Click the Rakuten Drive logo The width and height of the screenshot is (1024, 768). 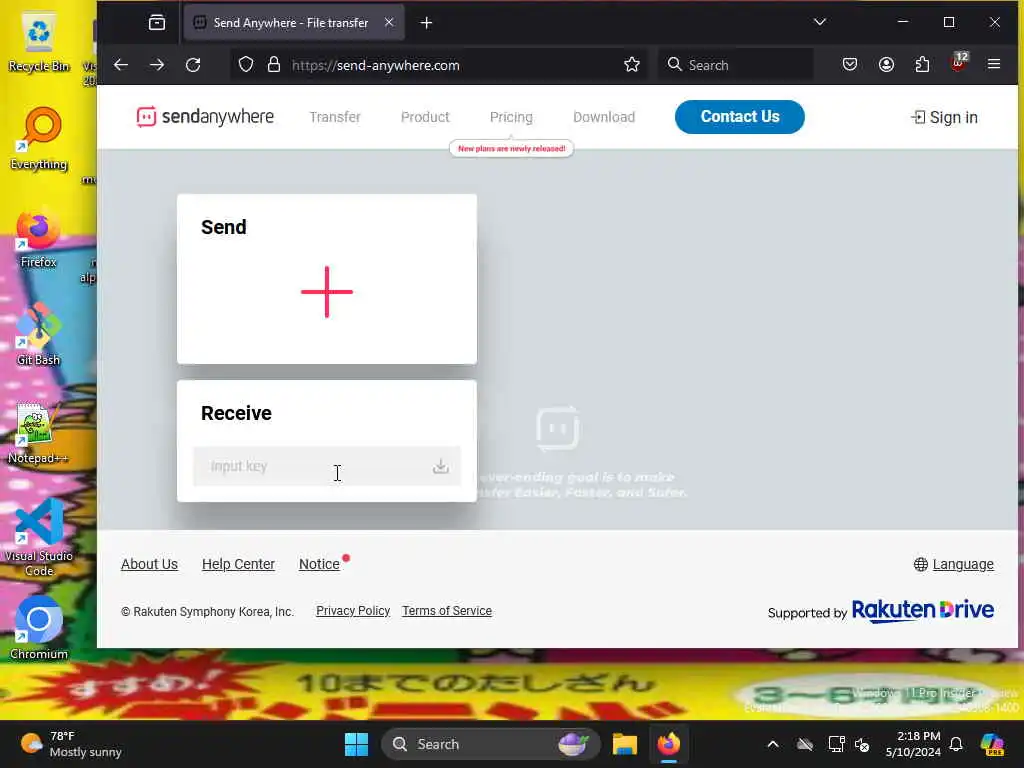pos(923,610)
